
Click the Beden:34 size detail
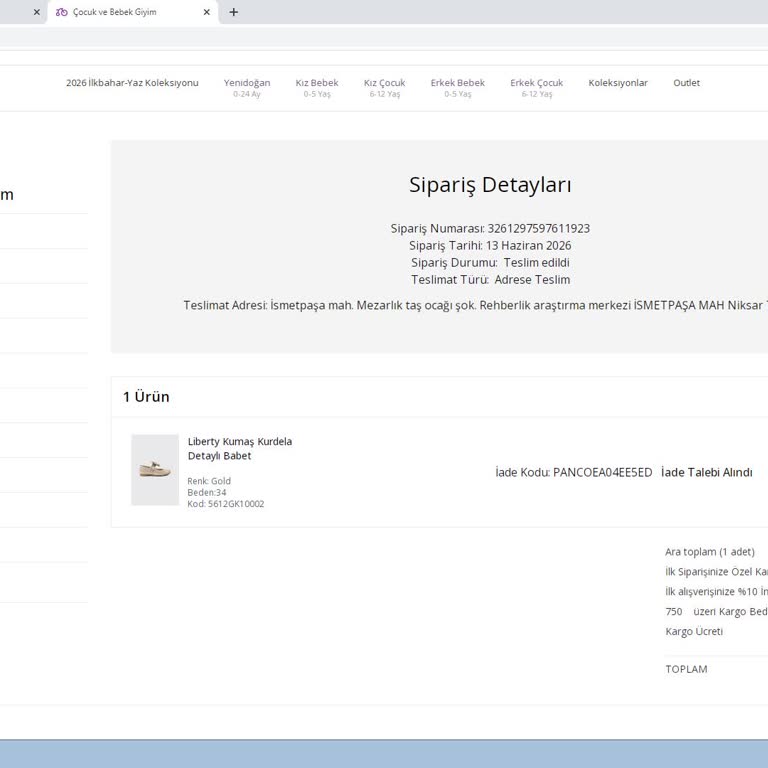click(x=207, y=492)
